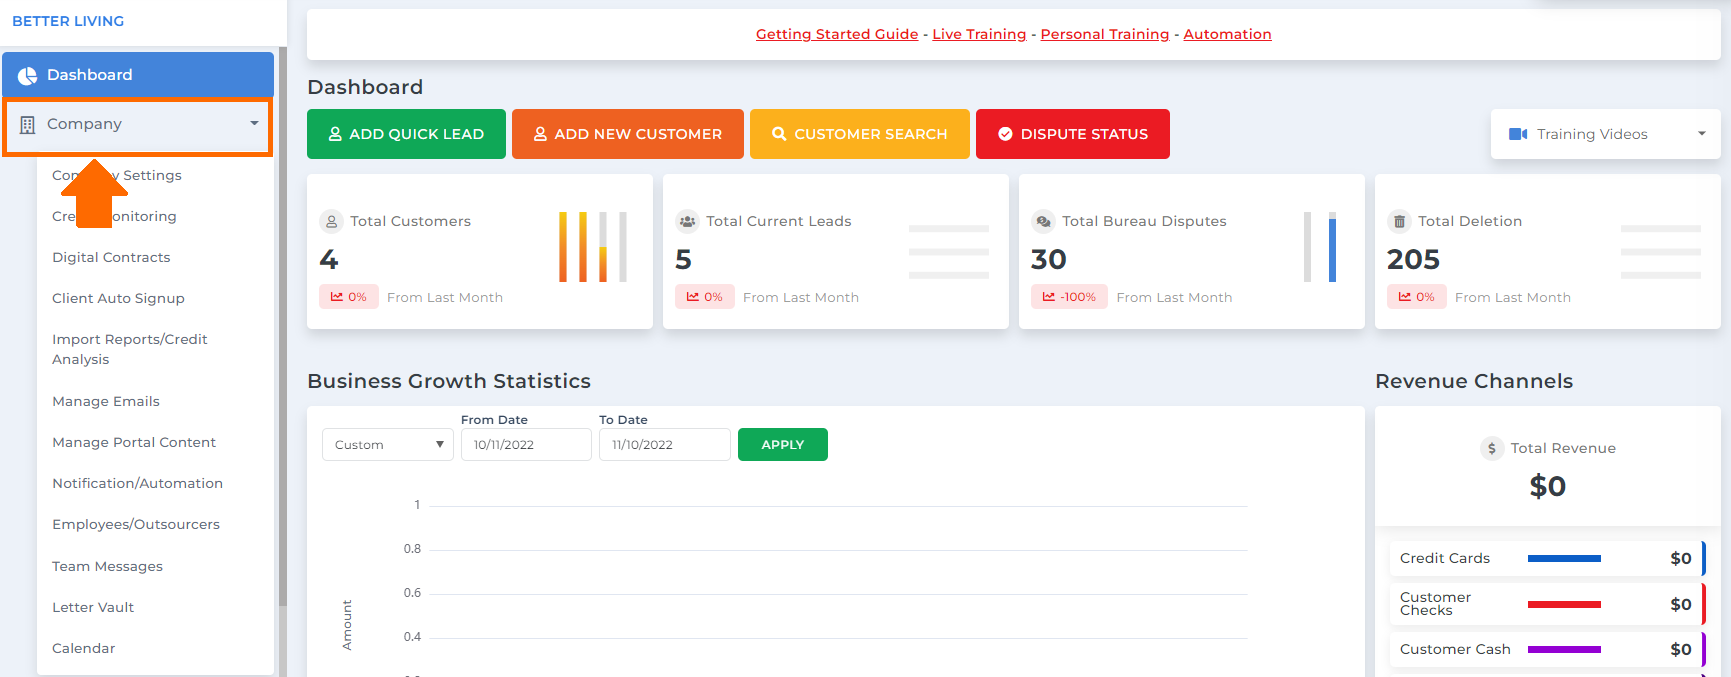Click the From Date input field
Image resolution: width=1731 pixels, height=677 pixels.
pyautogui.click(x=526, y=445)
